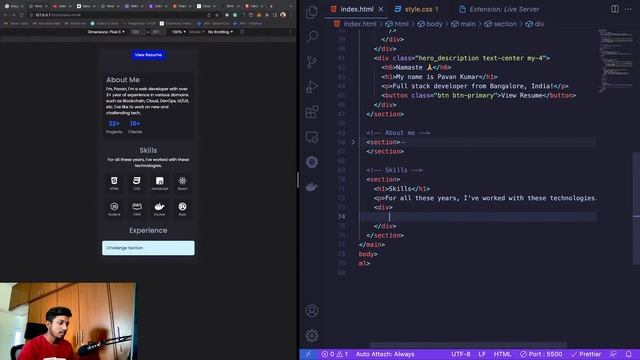Viewport: 640px width, 360px height.
Task: Click the browser profile avatar
Action: [283, 15]
